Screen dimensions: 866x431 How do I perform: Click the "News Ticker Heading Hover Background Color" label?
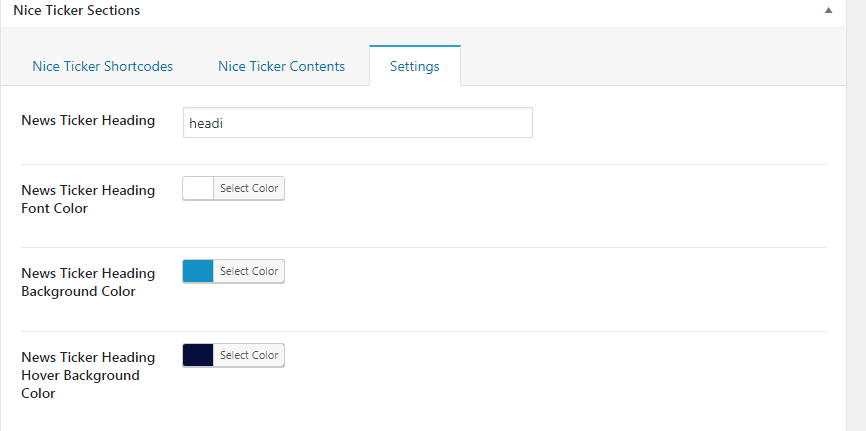88,375
